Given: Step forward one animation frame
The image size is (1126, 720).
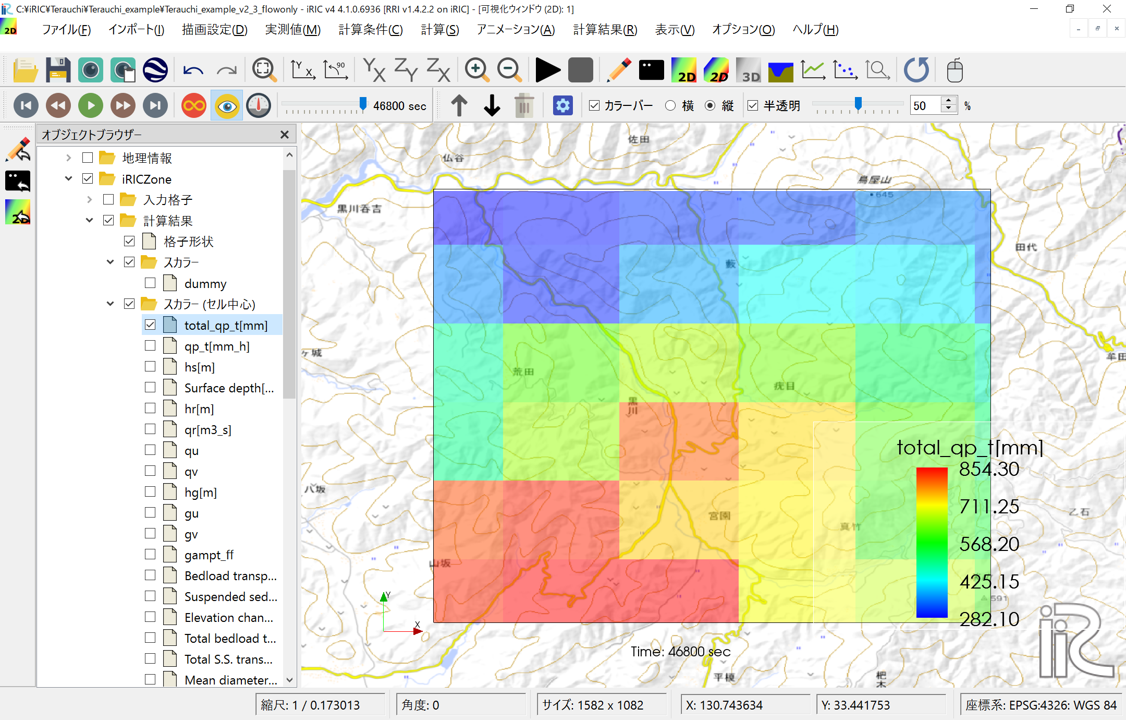Looking at the screenshot, I should coord(123,106).
